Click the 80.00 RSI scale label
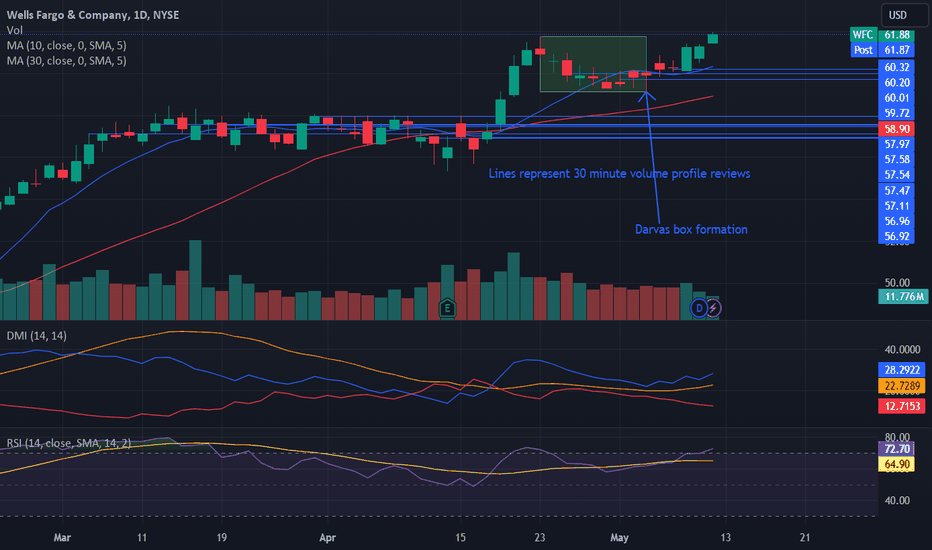 tap(897, 437)
